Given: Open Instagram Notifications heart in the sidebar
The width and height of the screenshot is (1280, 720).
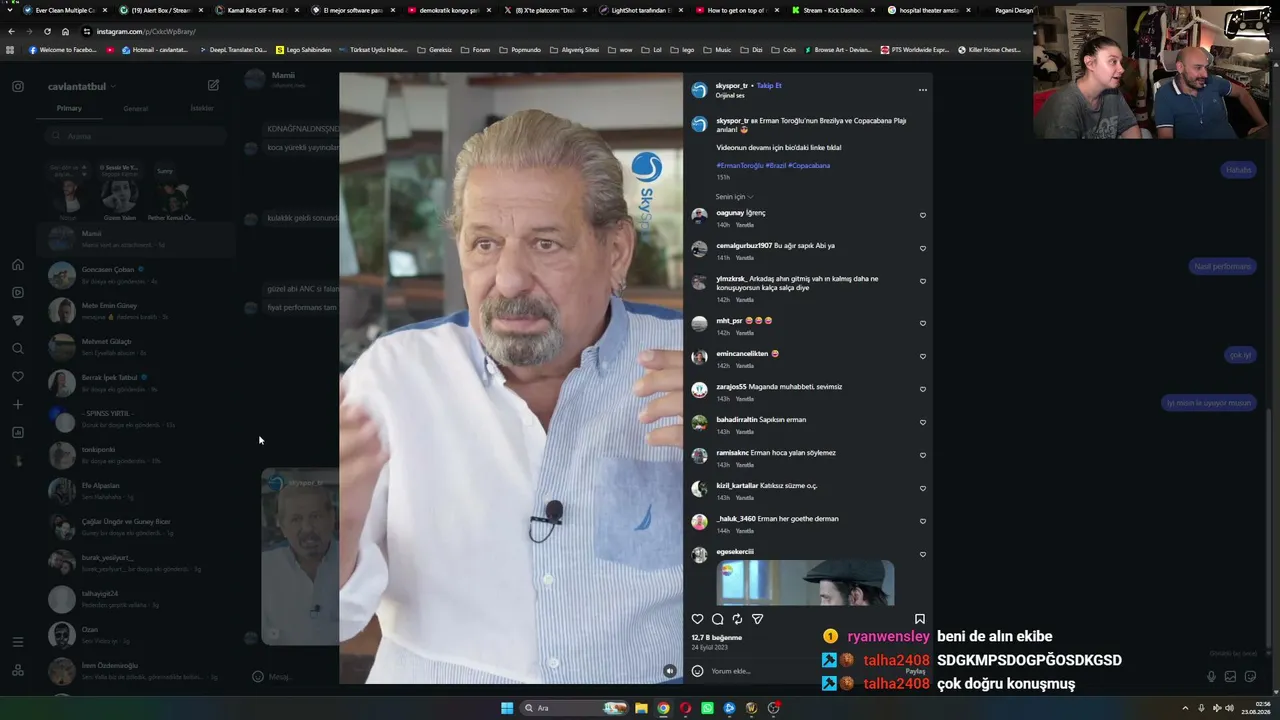Looking at the screenshot, I should click(18, 377).
